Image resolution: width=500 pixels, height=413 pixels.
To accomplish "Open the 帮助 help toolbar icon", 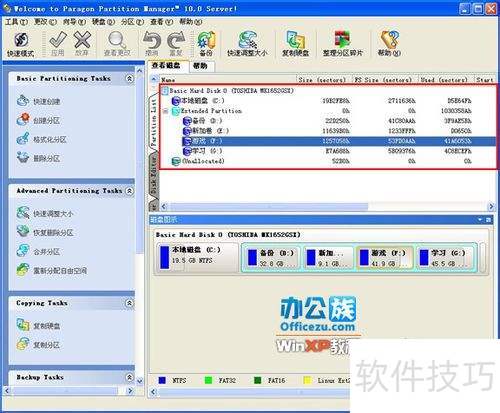I will point(389,44).
